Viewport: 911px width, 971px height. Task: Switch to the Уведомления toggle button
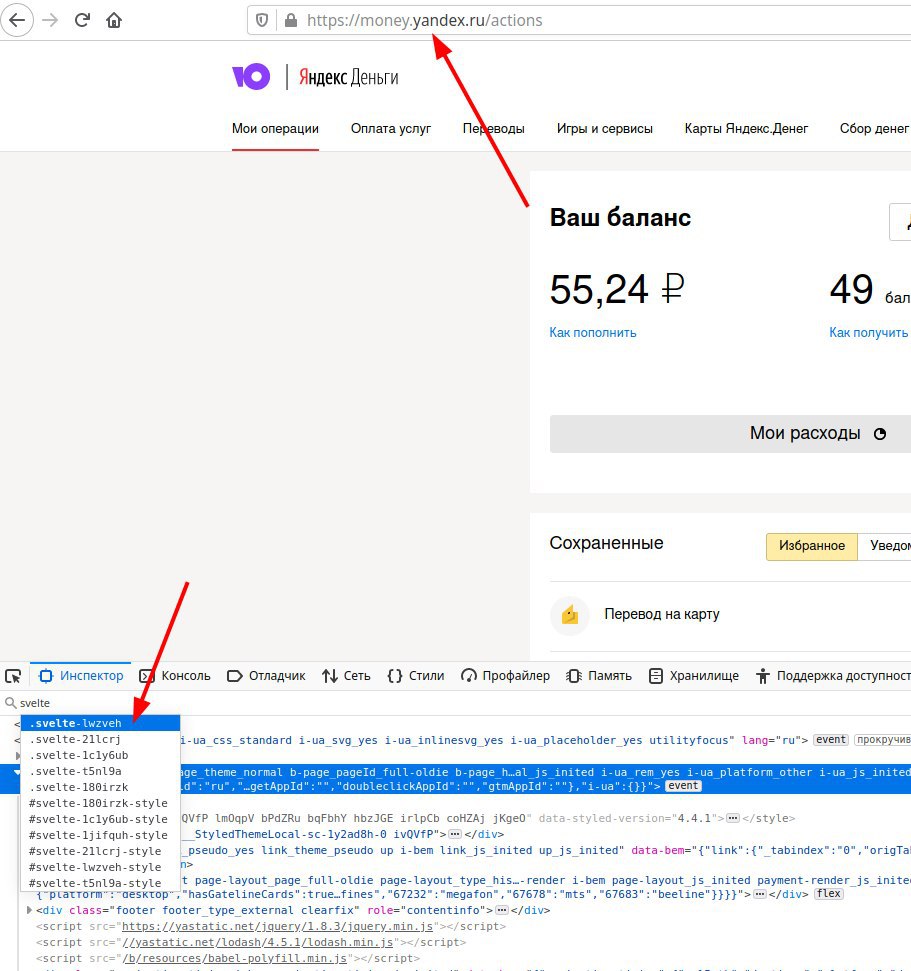[884, 546]
